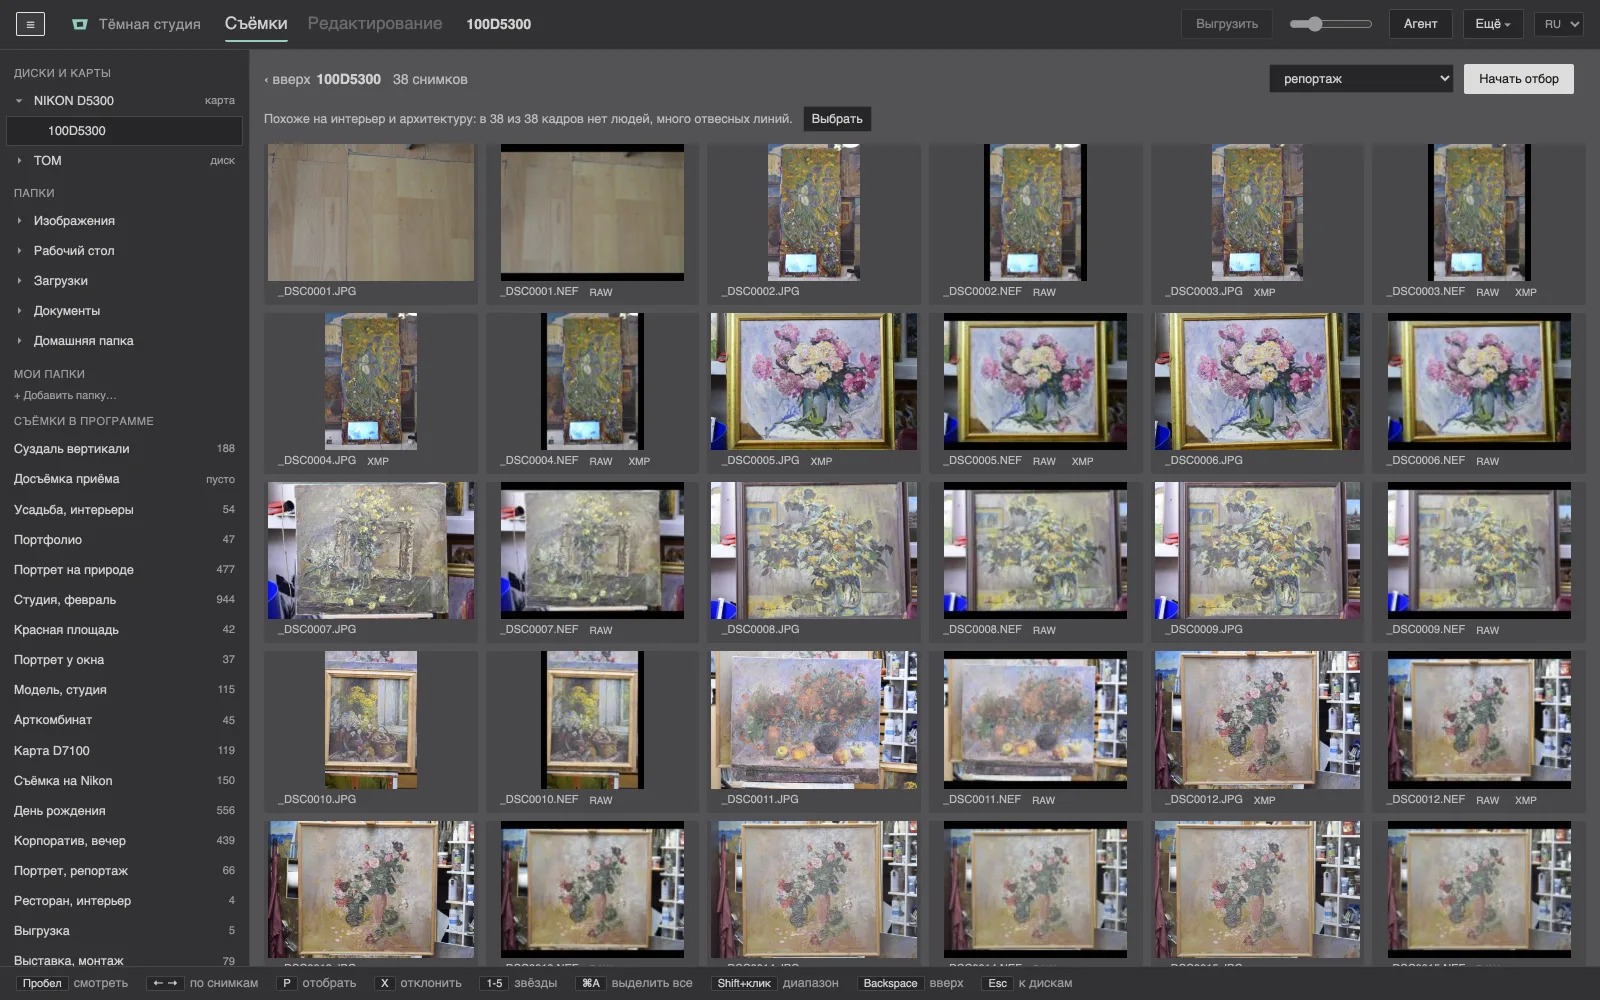The height and width of the screenshot is (1000, 1600).
Task: Expand the Документы folder
Action: (x=19, y=311)
